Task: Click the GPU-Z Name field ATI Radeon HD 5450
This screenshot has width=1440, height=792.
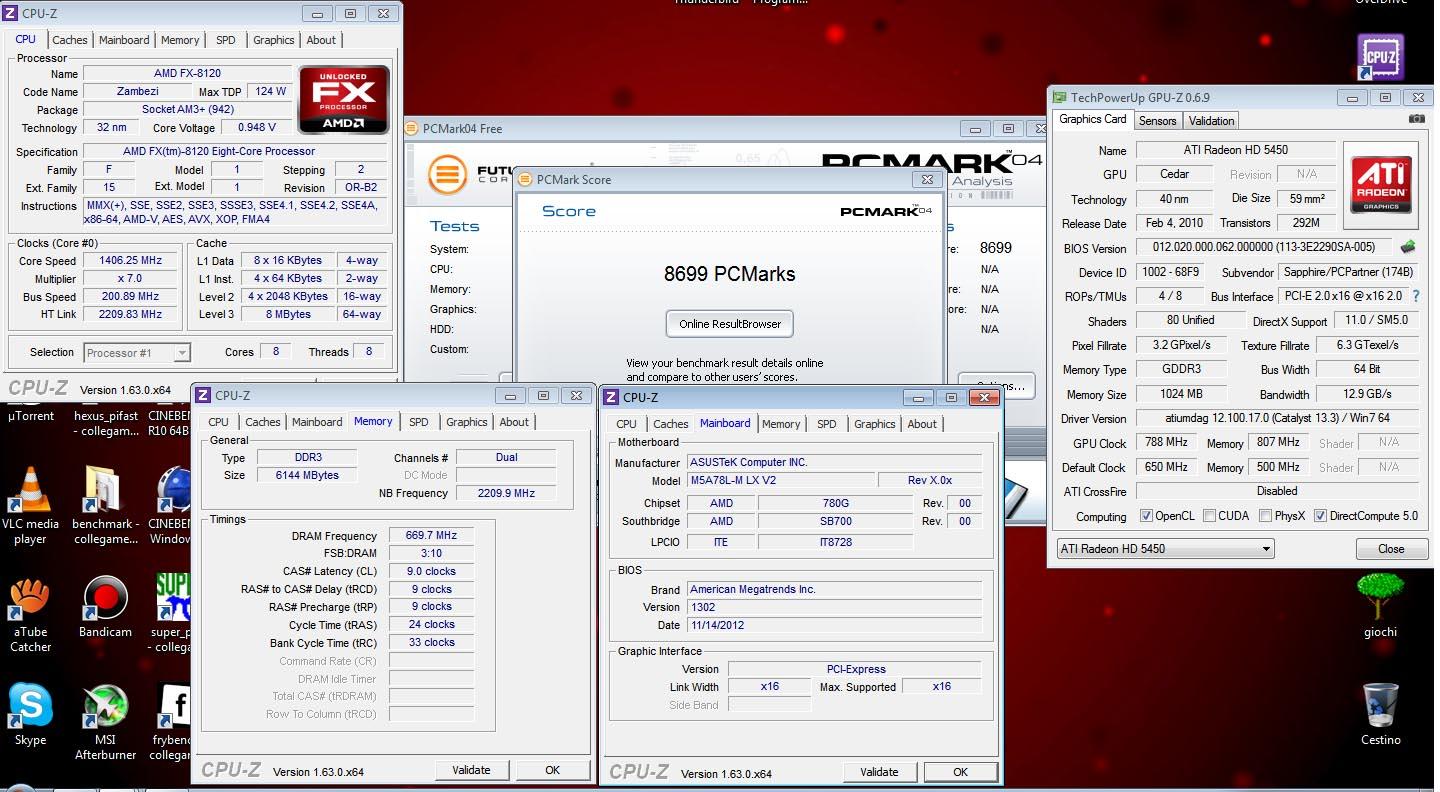Action: tap(1235, 150)
